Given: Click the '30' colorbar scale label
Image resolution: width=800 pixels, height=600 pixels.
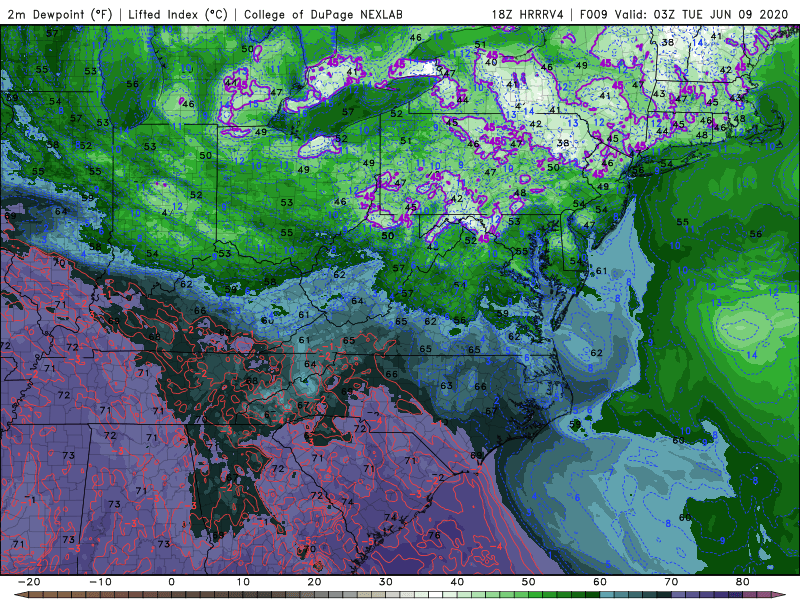Looking at the screenshot, I should (386, 582).
